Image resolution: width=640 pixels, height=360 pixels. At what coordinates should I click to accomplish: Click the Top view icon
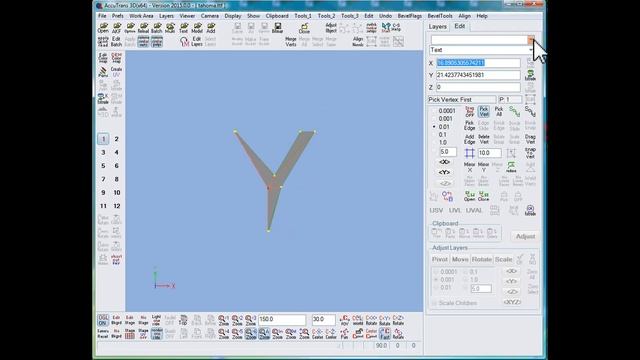[x=183, y=320]
